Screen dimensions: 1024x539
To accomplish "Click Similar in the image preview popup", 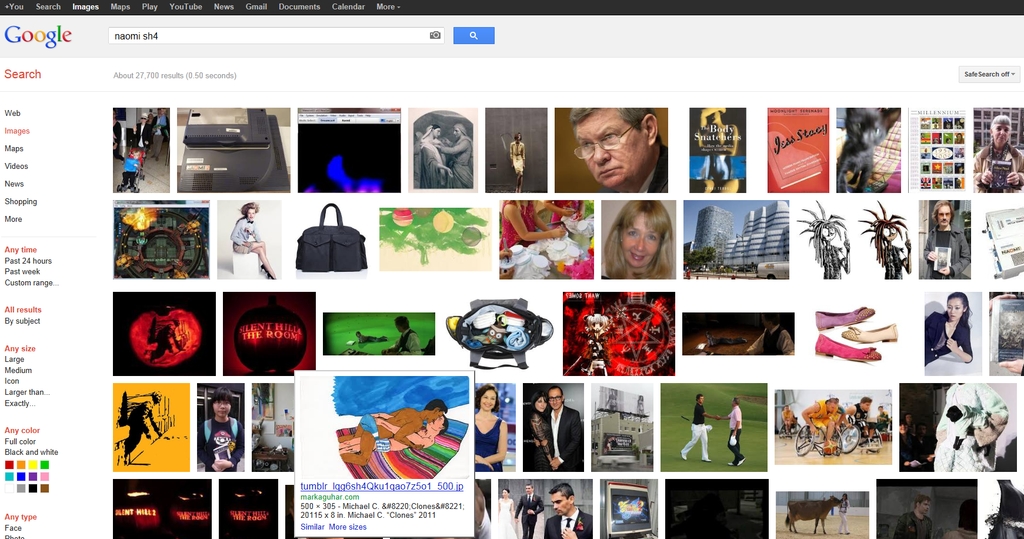I will click(x=312, y=527).
